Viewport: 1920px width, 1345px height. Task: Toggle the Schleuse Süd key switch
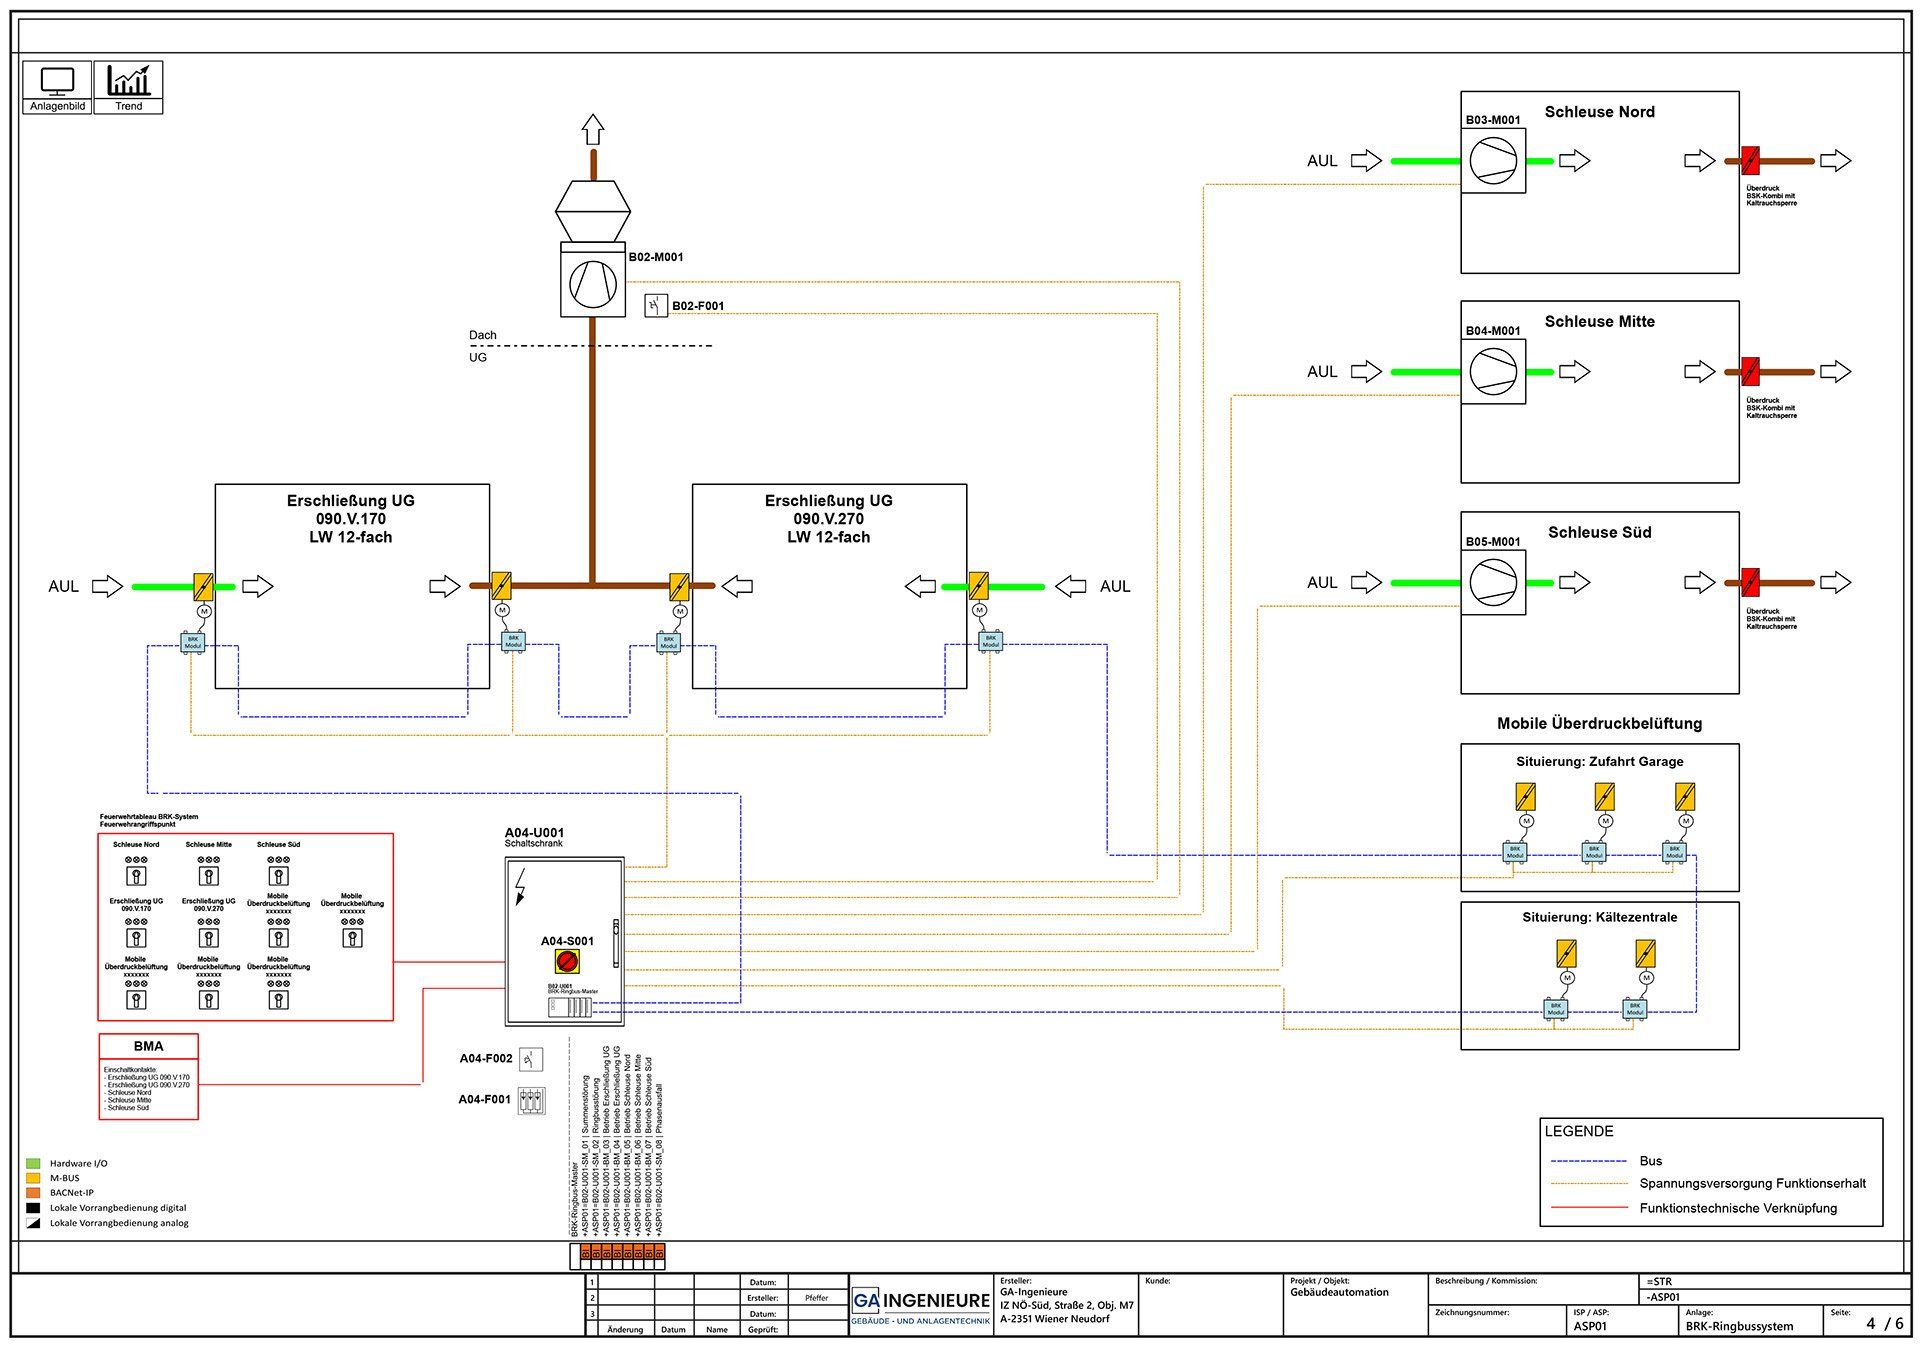pyautogui.click(x=278, y=877)
